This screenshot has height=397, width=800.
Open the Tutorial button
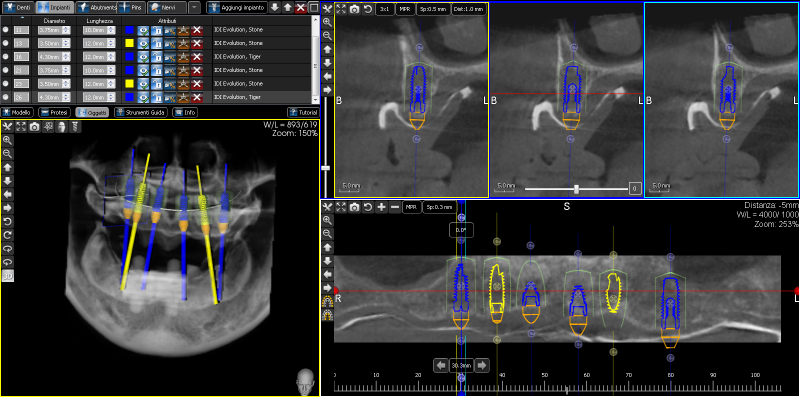(x=301, y=112)
